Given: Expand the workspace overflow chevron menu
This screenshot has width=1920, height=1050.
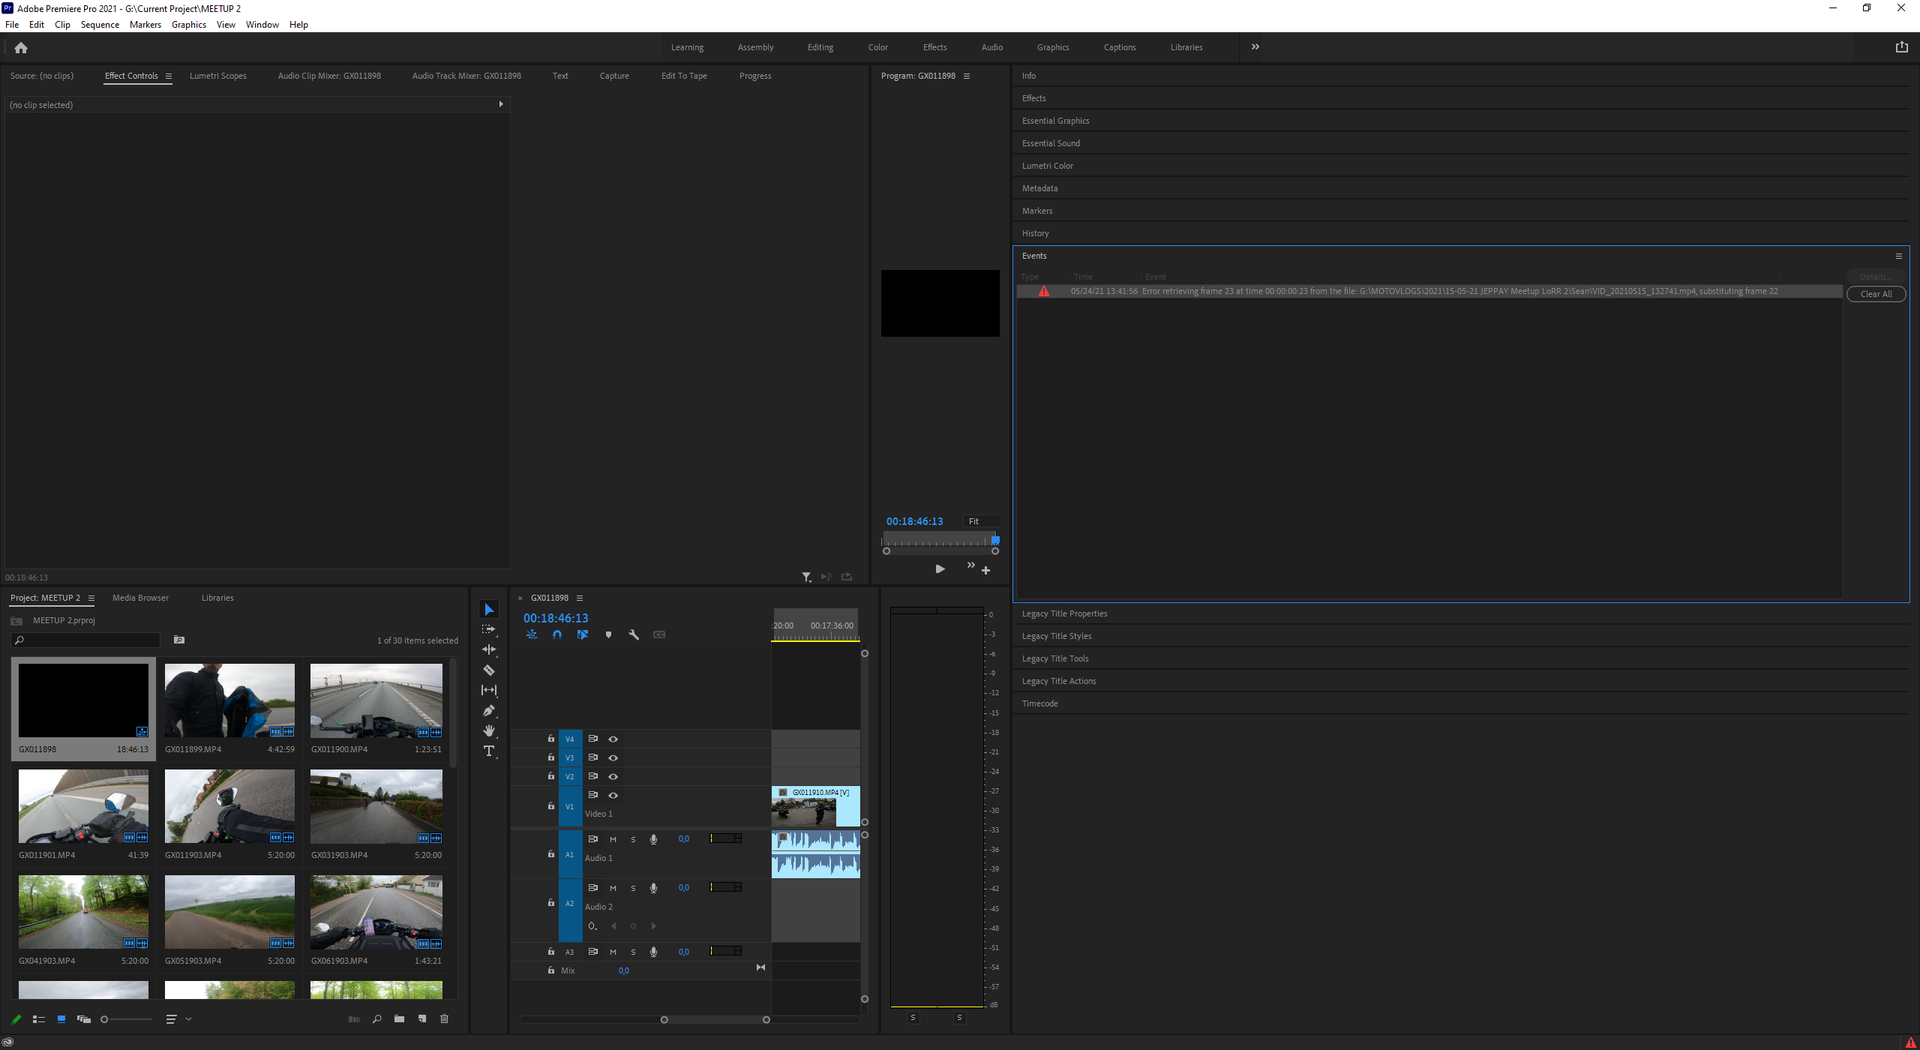Looking at the screenshot, I should tap(1255, 47).
